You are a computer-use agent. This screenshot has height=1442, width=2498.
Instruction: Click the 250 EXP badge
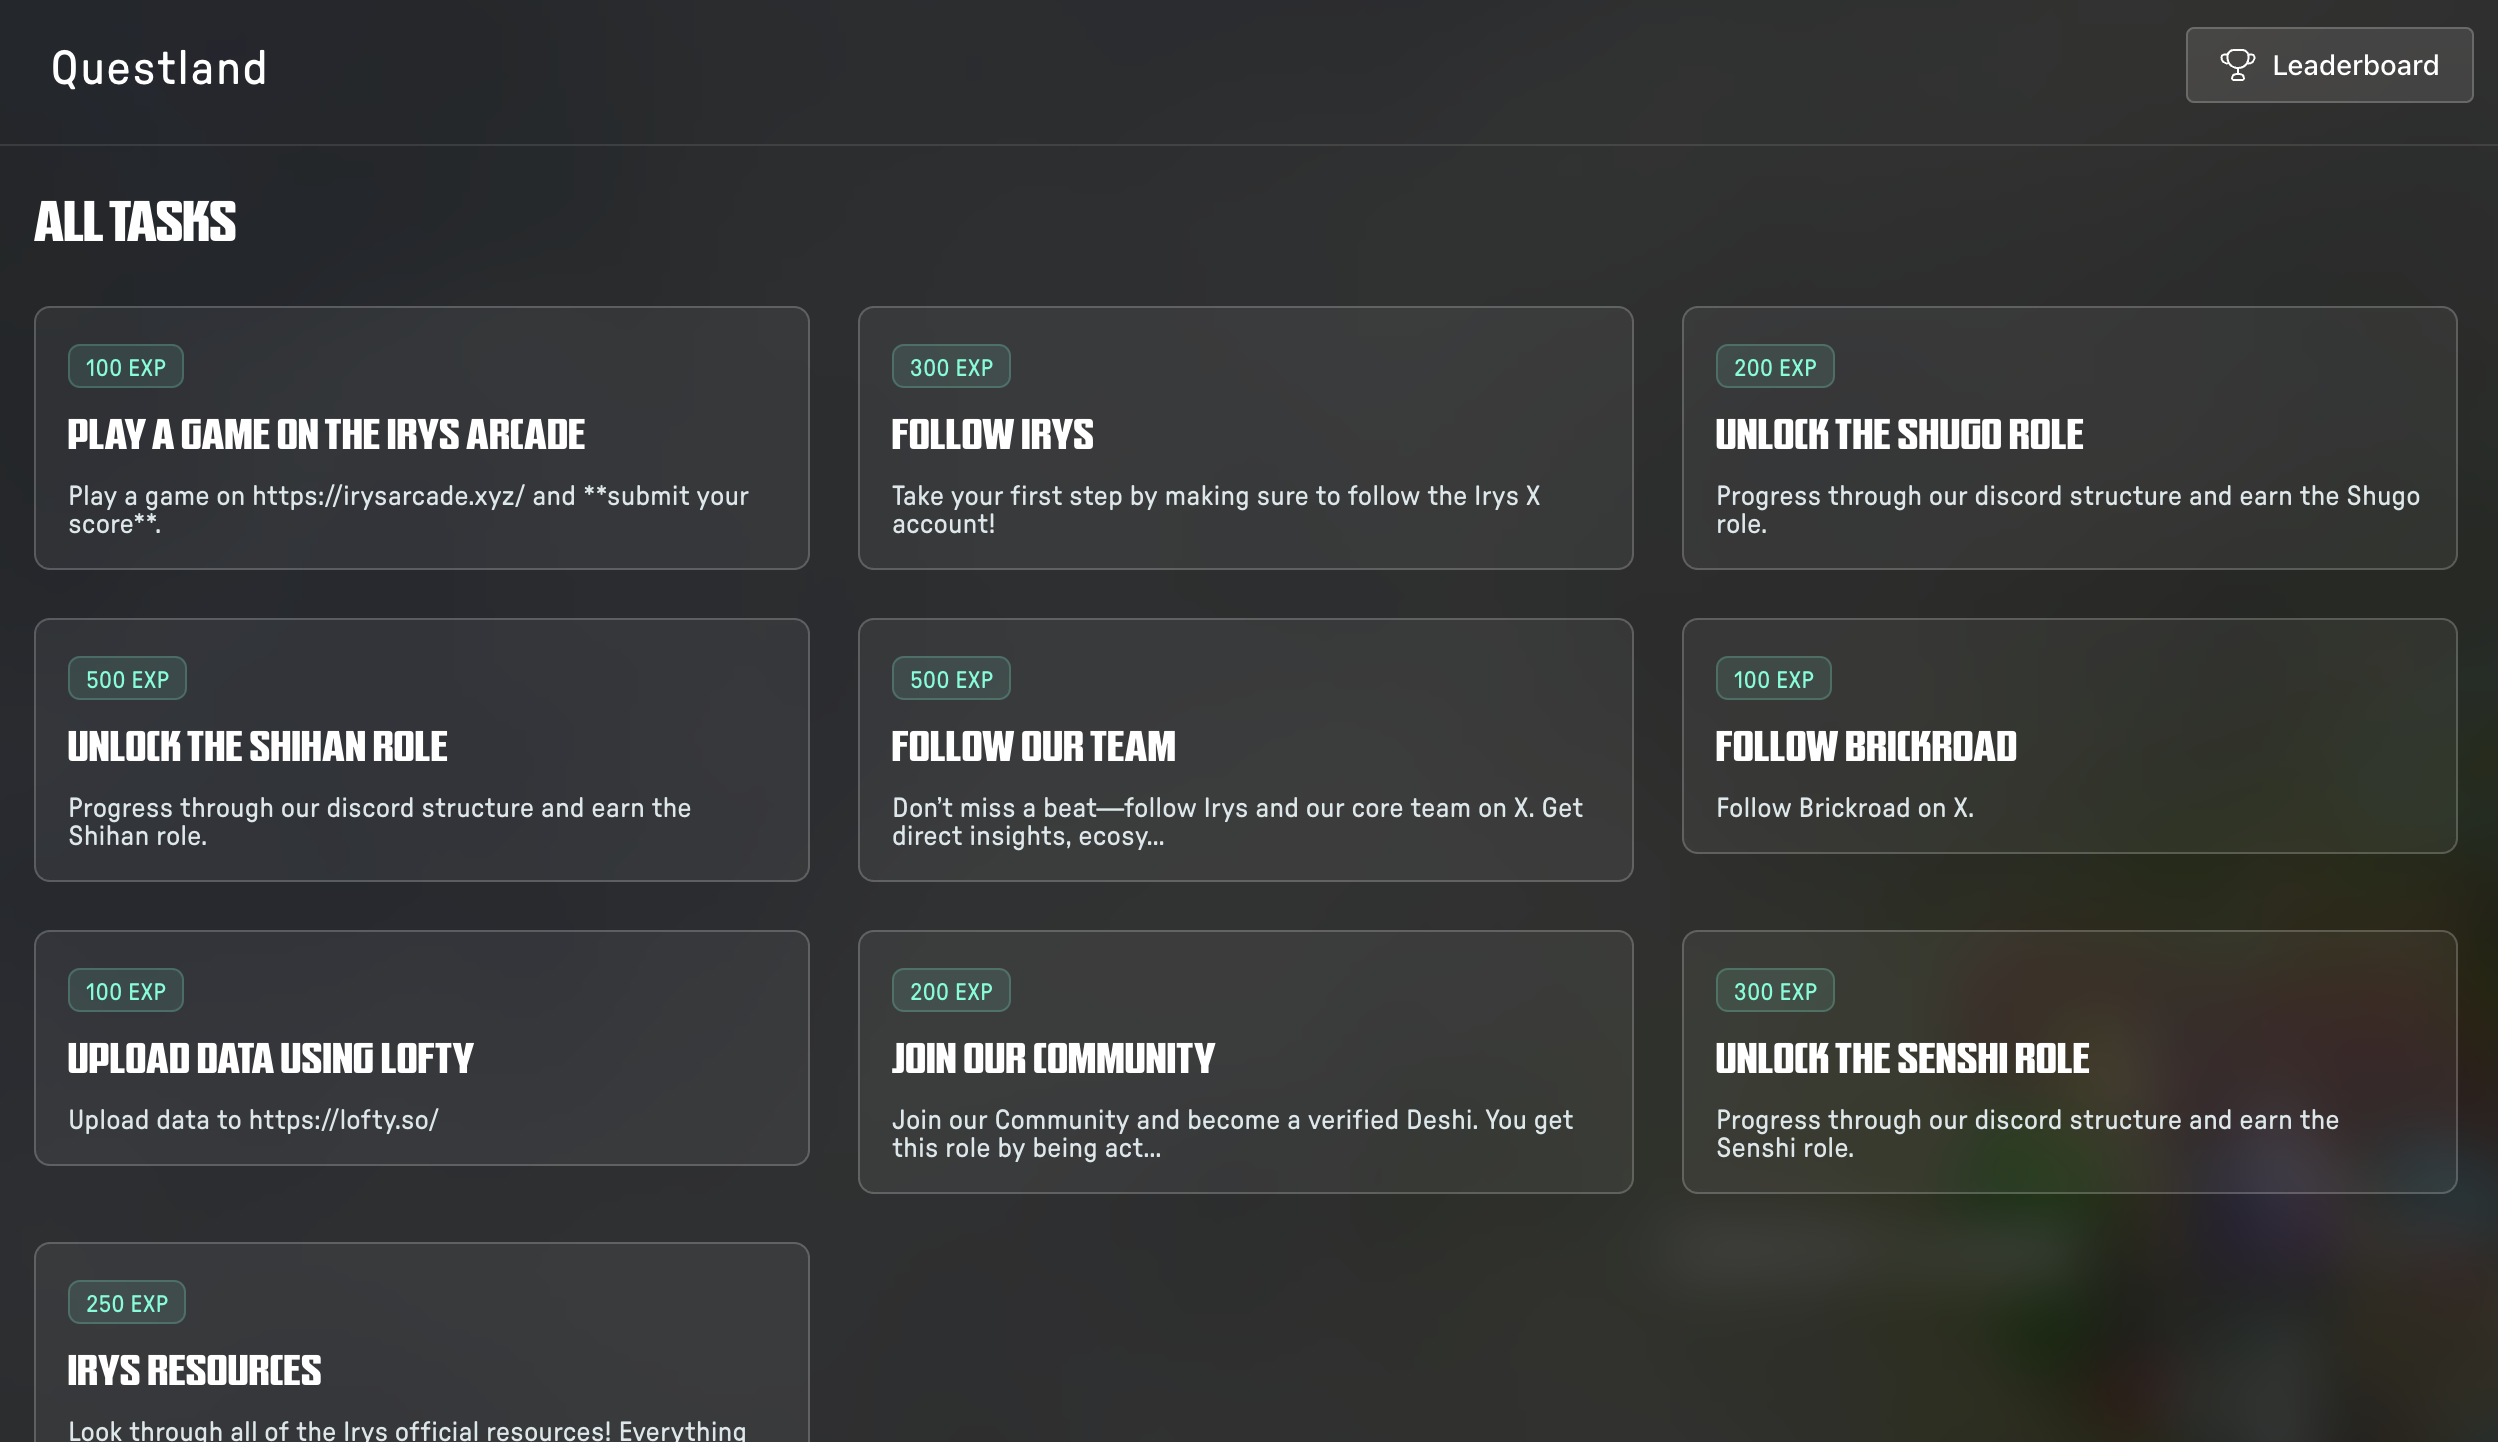[x=127, y=1303]
